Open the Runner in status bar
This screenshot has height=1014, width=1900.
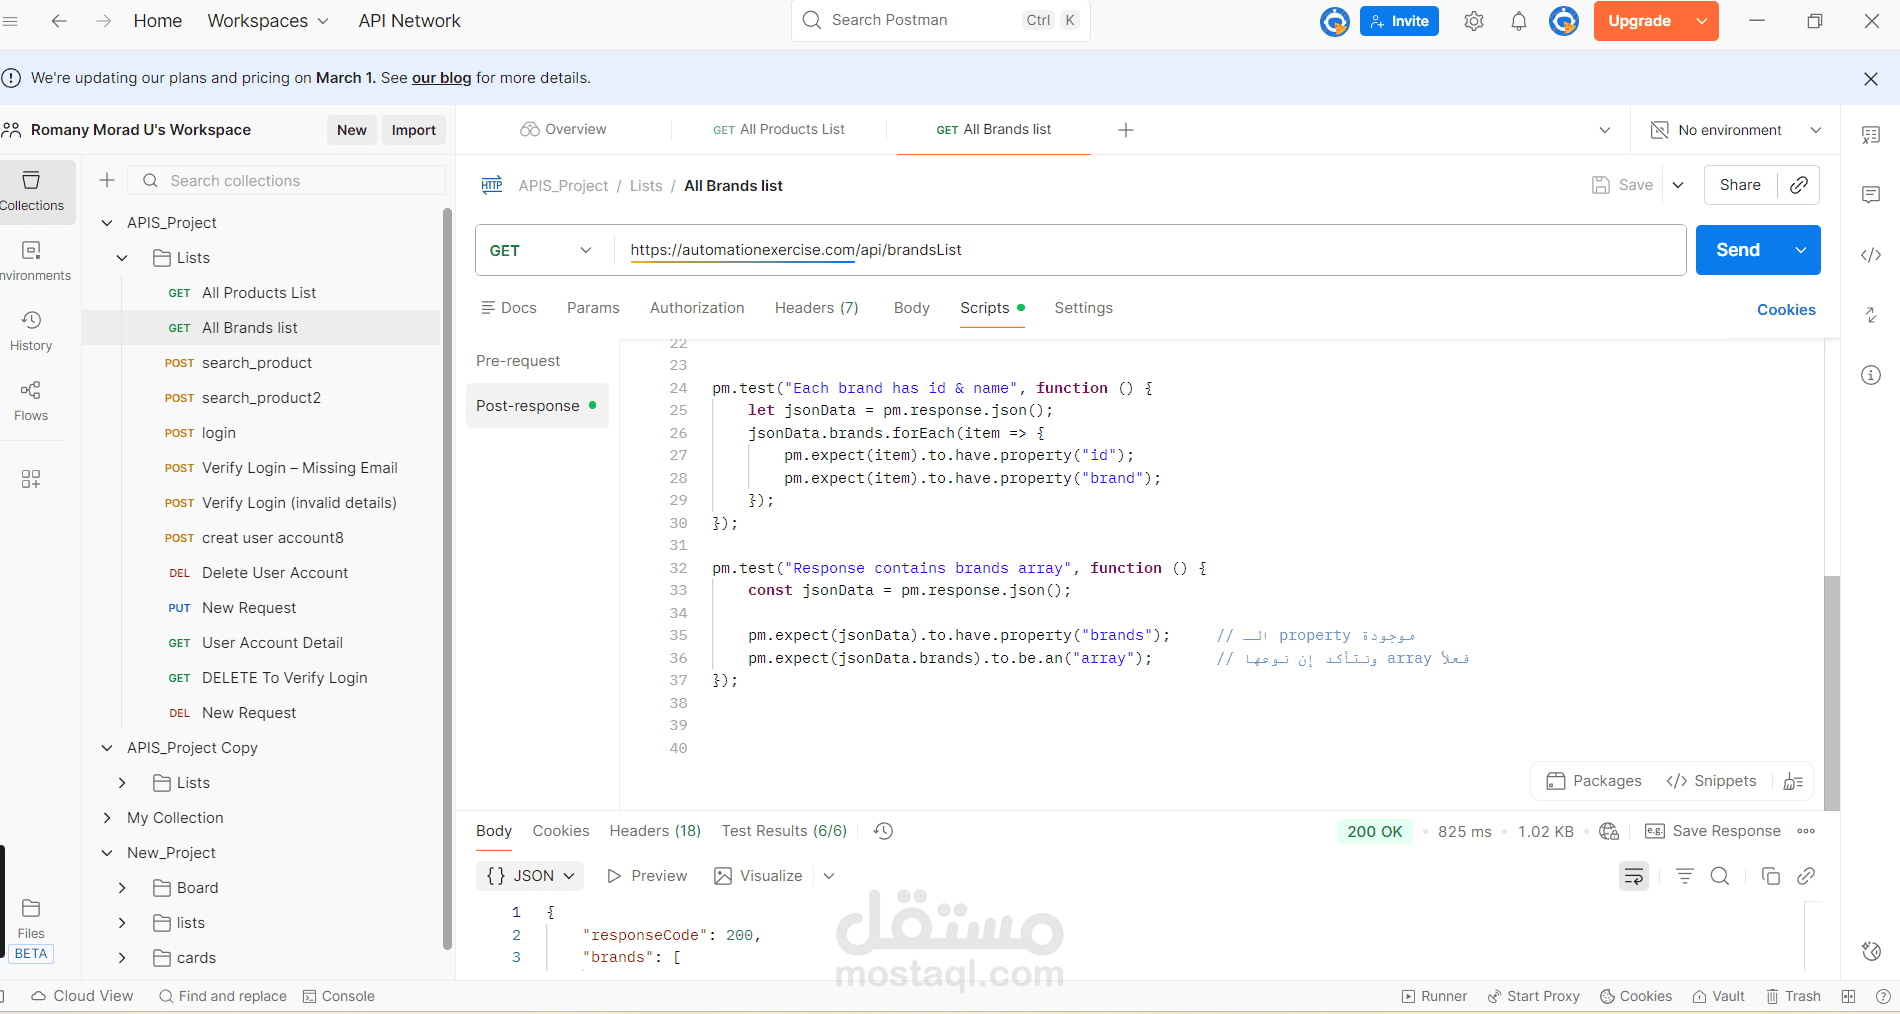coord(1434,996)
